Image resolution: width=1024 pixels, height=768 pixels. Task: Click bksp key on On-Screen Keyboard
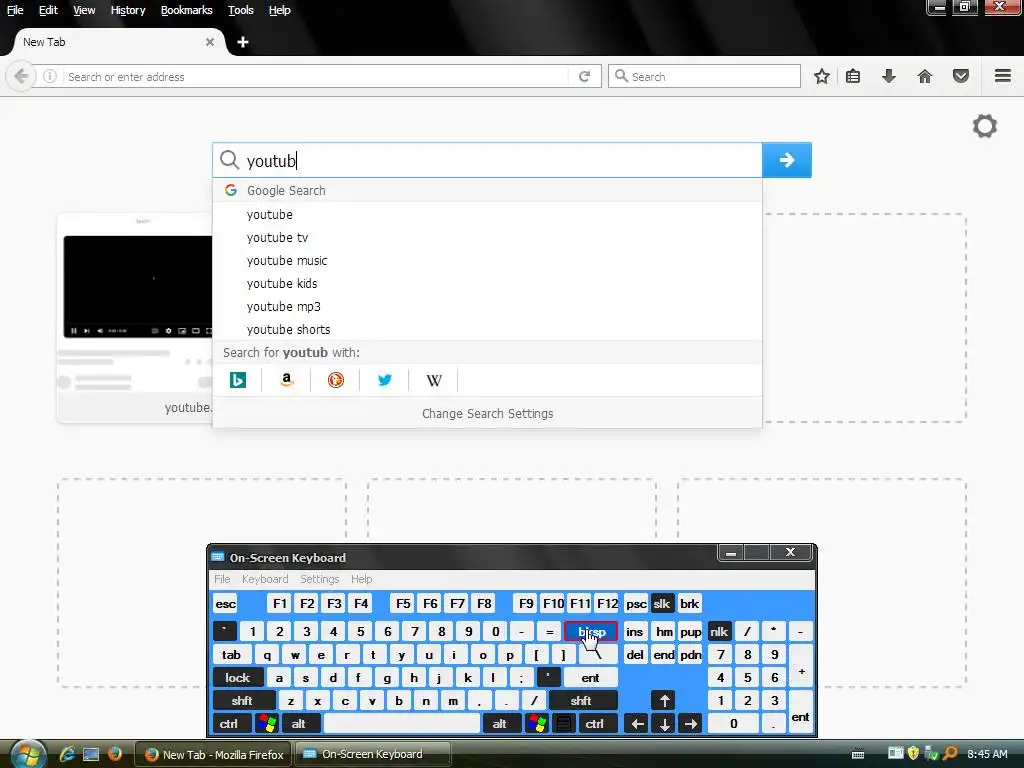click(590, 632)
